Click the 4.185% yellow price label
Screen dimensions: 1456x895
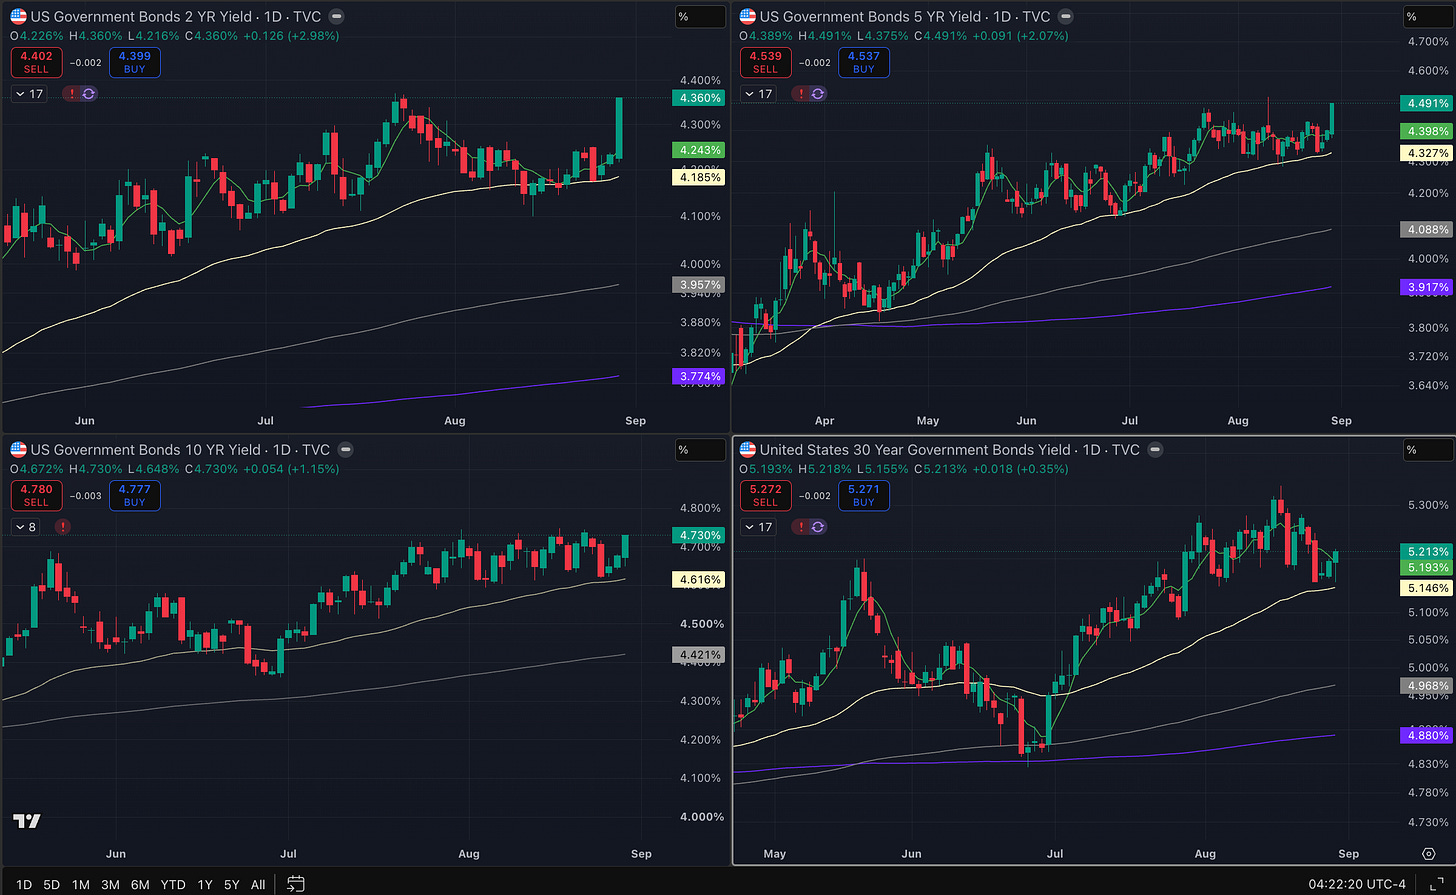click(700, 177)
